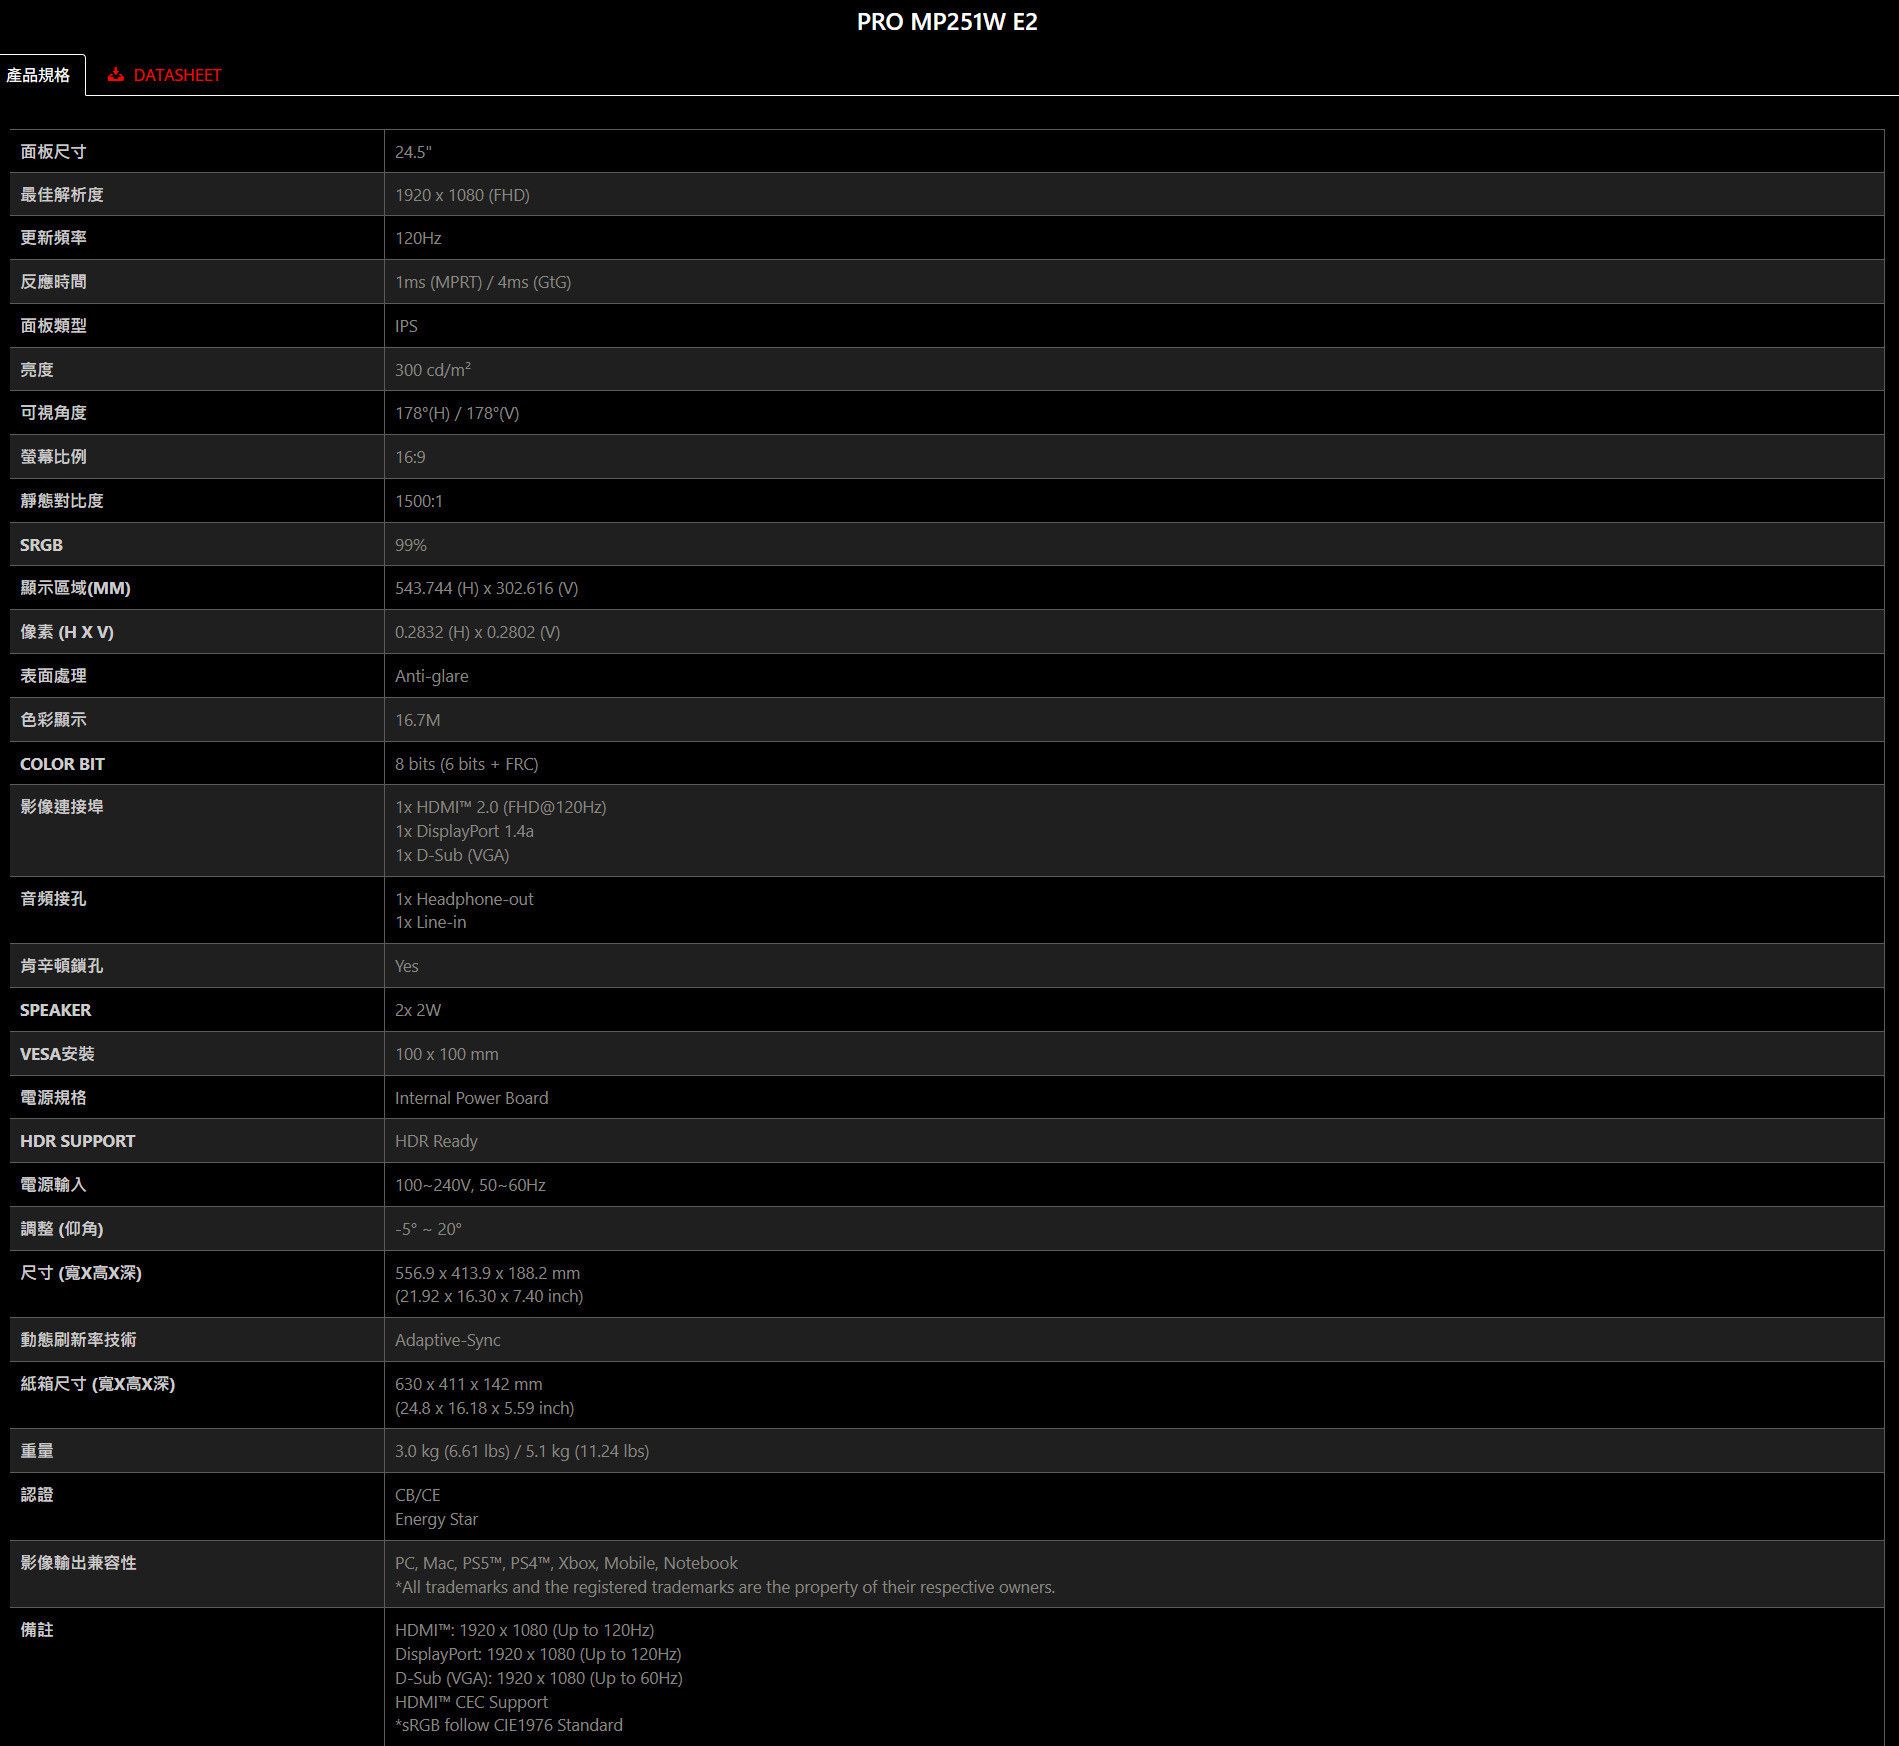Select the trademarks disclaimer line
This screenshot has height=1746, width=1899.
tap(725, 1587)
